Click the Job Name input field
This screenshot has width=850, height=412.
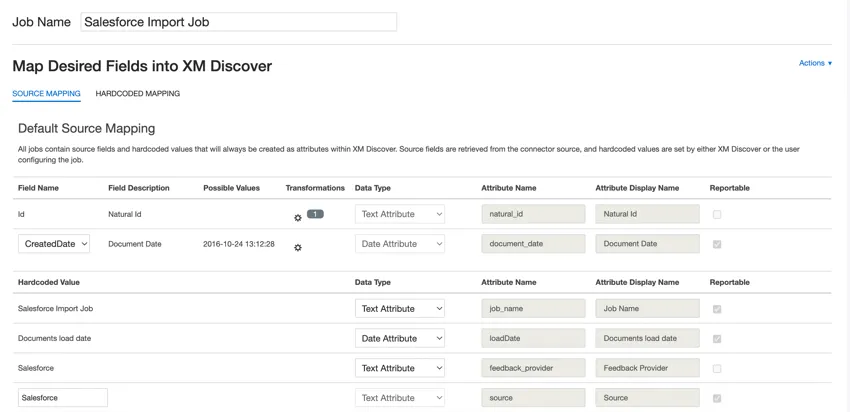tap(238, 22)
